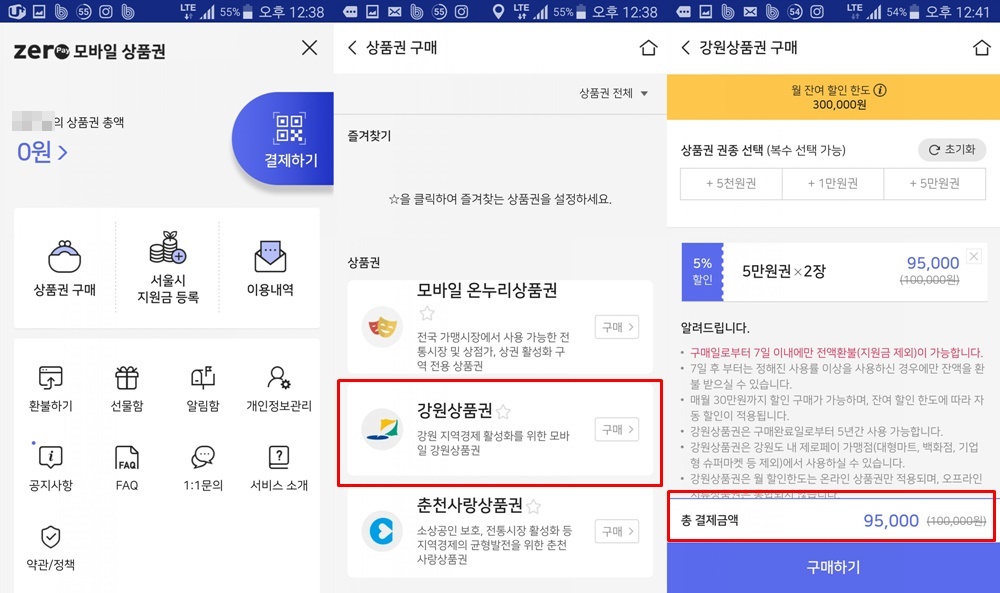Tap the 구매하기 purchase button
The image size is (1000, 593).
(x=834, y=567)
